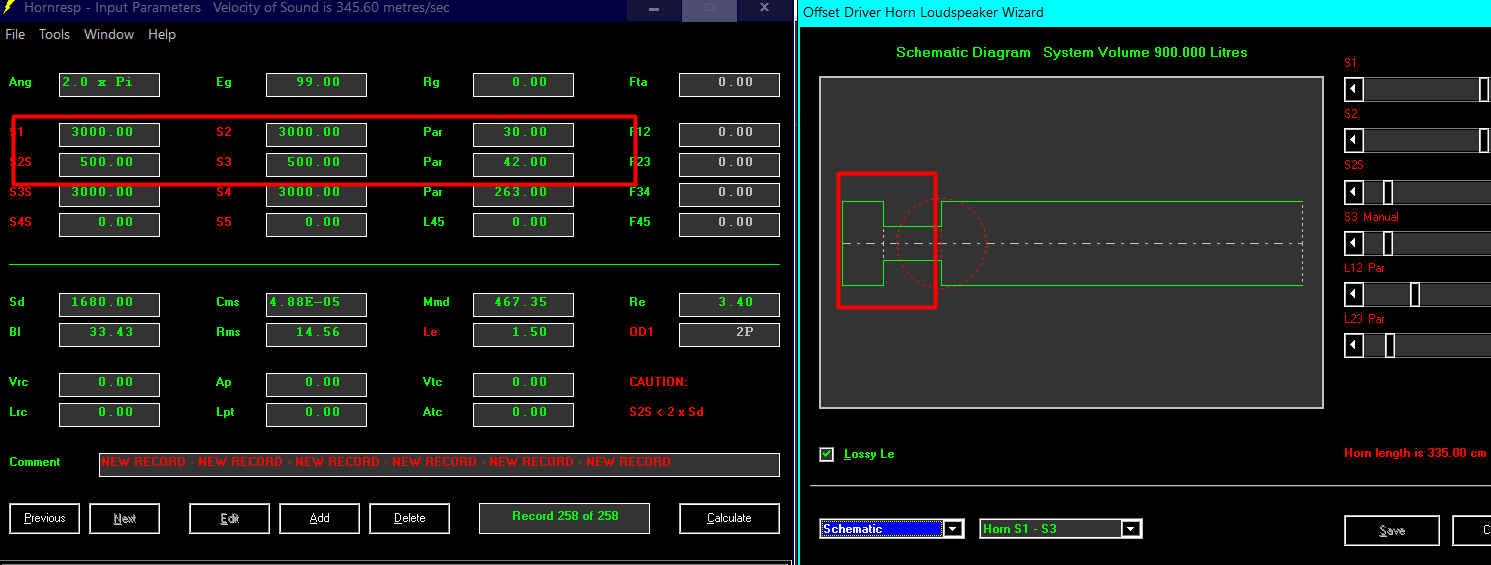The height and width of the screenshot is (565, 1491).
Task: Click the S2 slider left arrow
Action: point(1354,140)
